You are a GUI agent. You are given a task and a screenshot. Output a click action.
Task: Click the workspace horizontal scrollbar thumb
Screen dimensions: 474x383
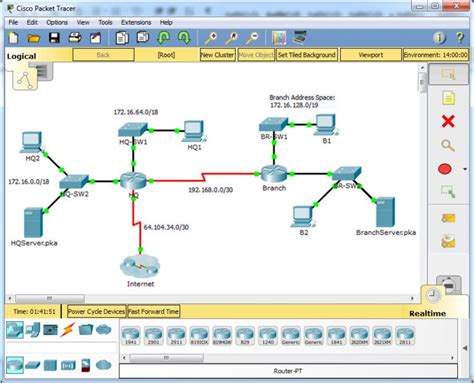click(x=50, y=298)
